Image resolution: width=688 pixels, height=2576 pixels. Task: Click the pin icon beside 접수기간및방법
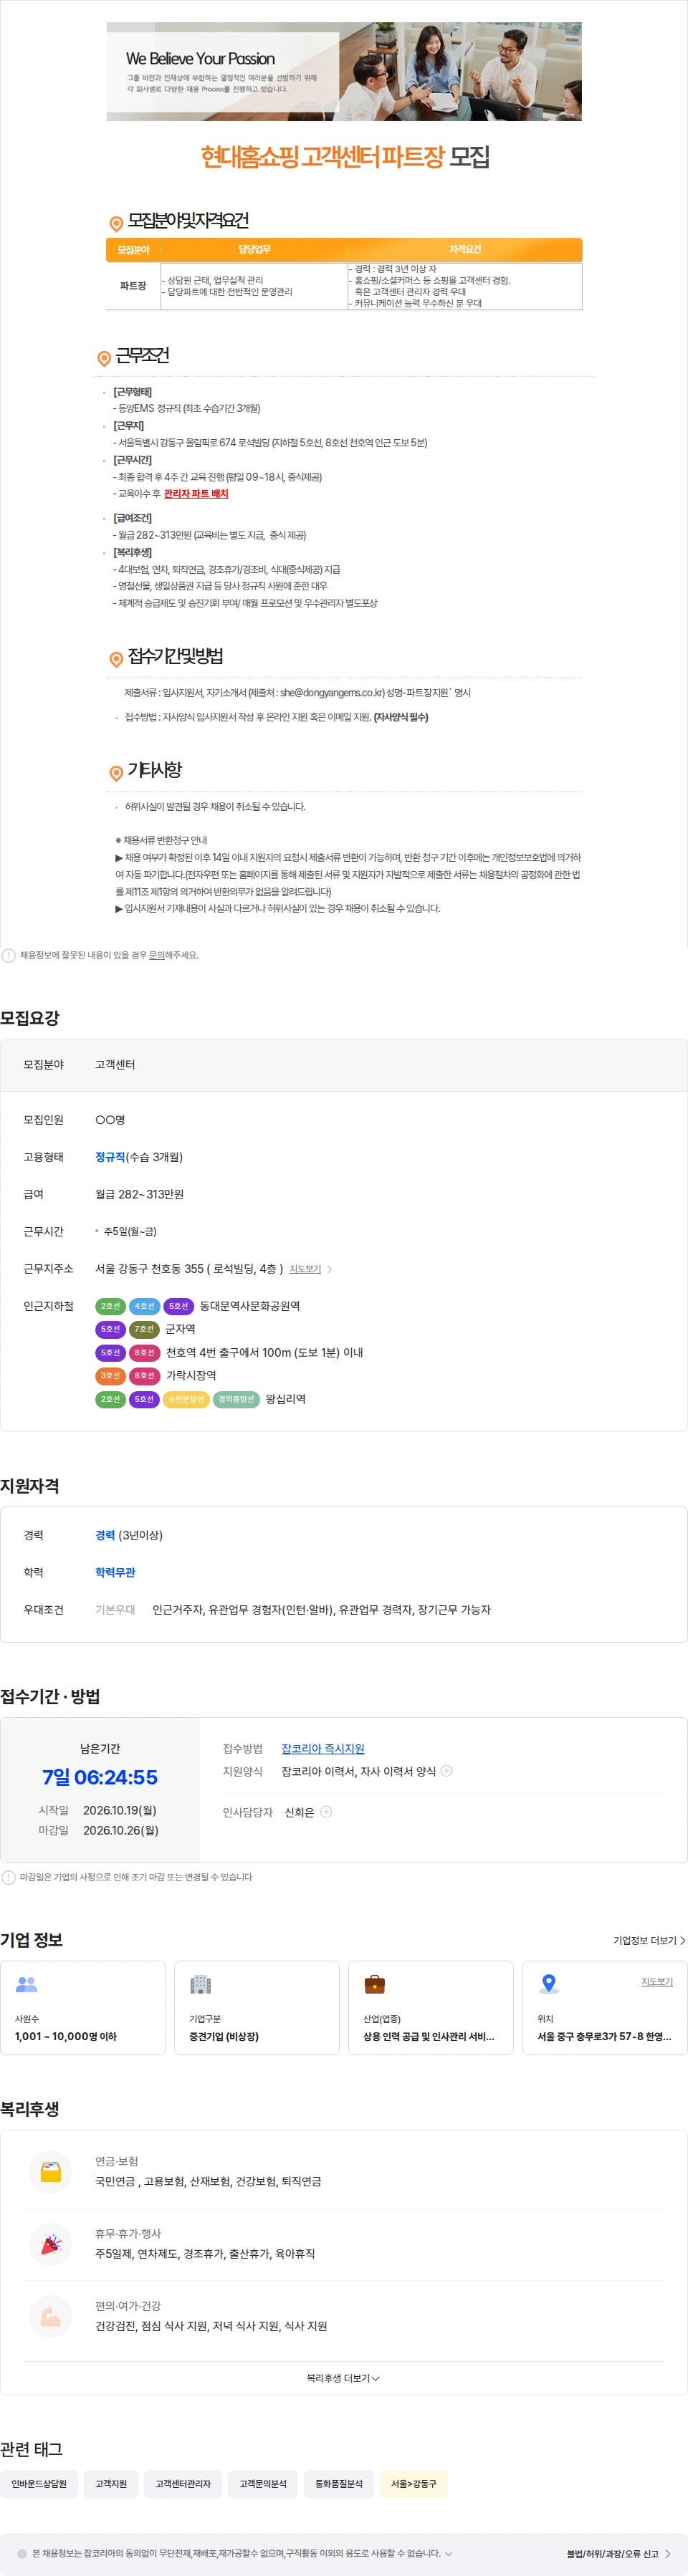pyautogui.click(x=116, y=658)
